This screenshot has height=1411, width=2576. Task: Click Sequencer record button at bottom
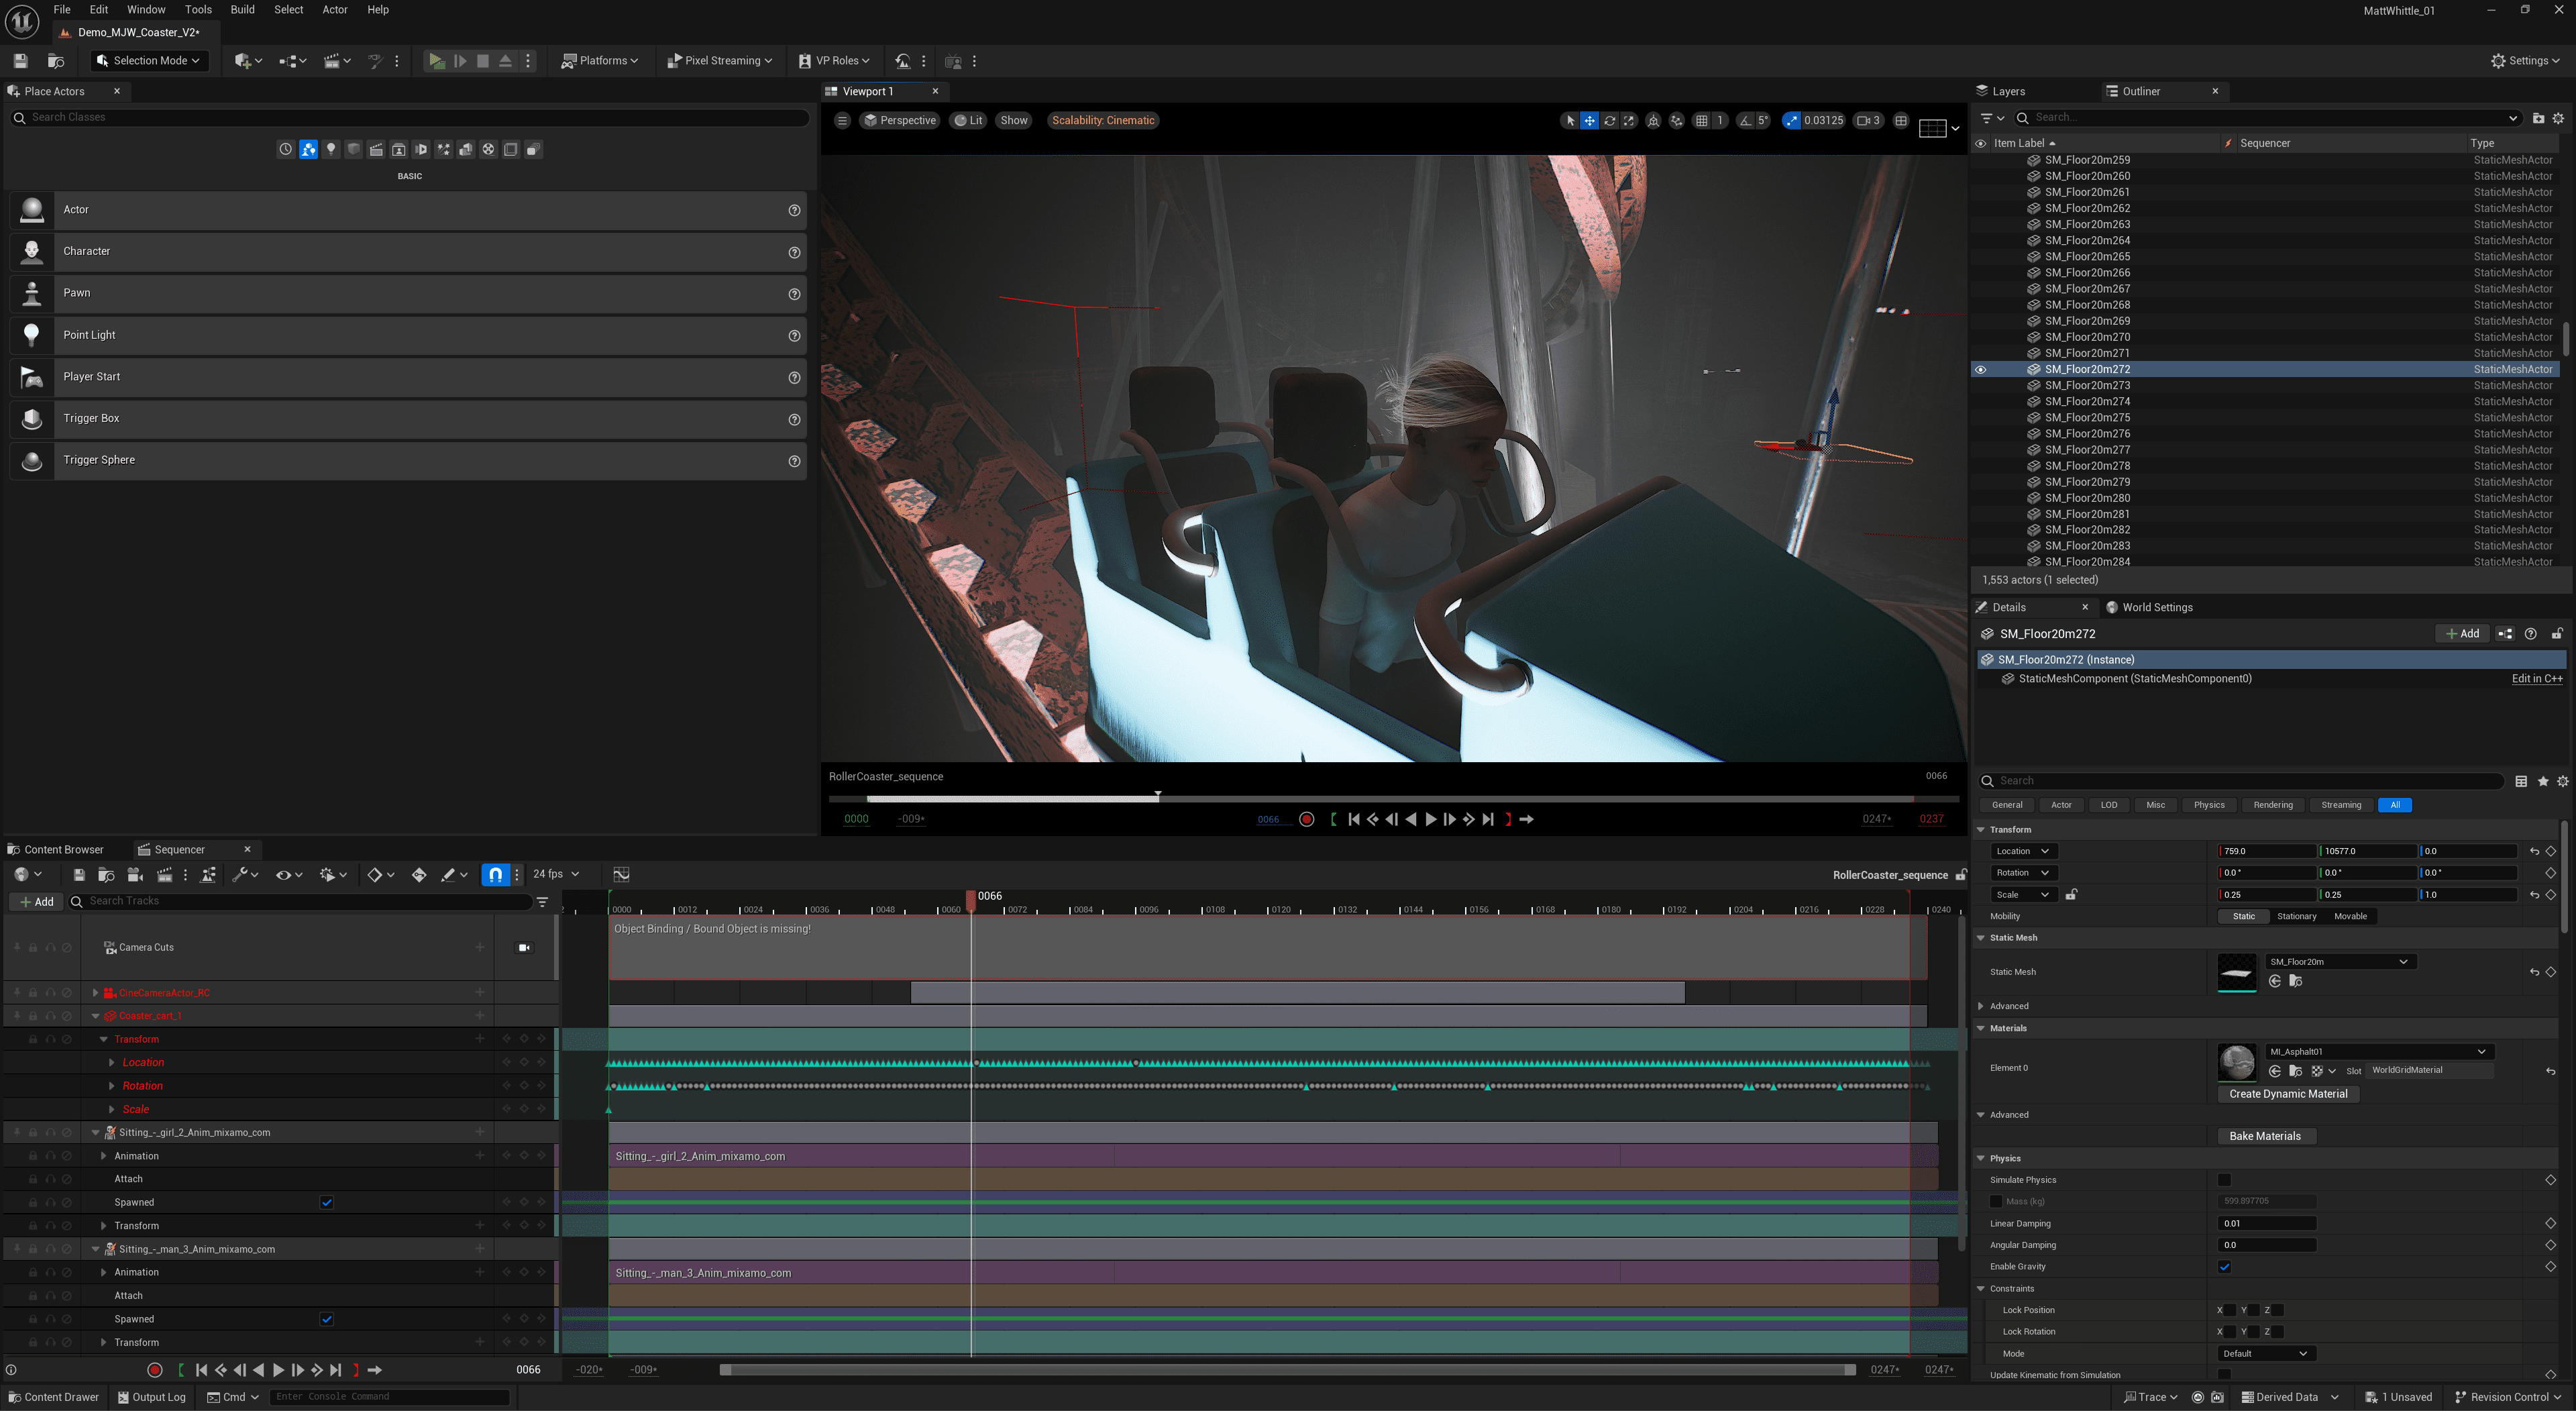tap(155, 1370)
